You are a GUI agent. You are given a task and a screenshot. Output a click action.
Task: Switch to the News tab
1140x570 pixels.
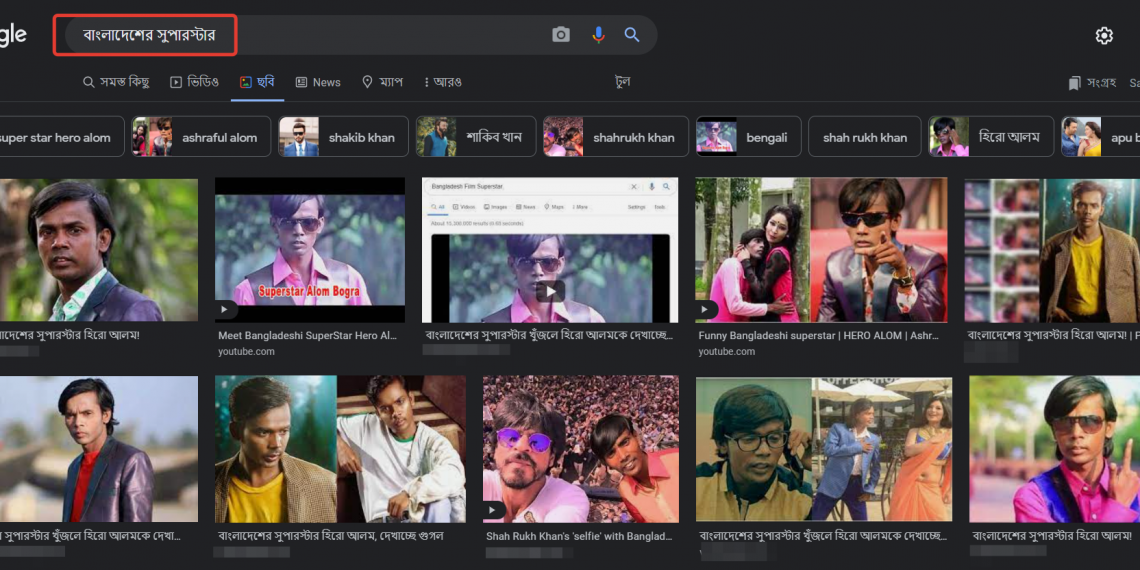318,82
